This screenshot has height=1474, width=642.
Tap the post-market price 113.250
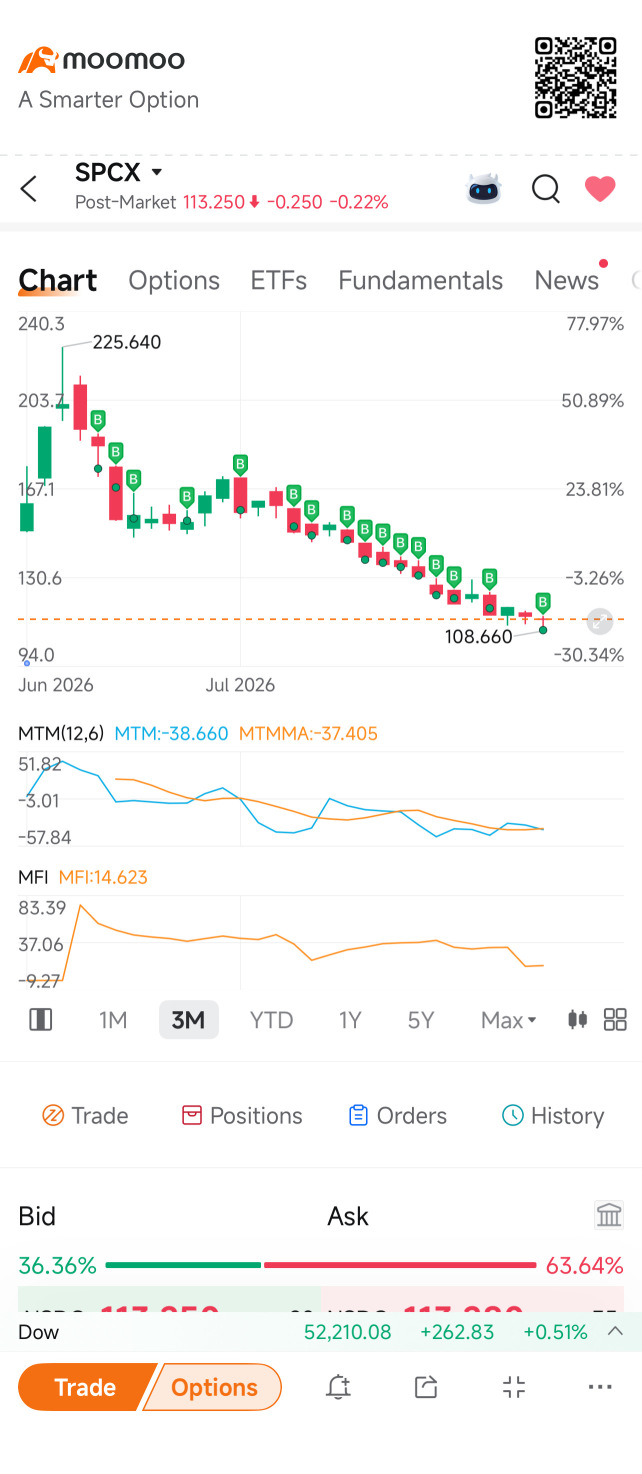click(x=214, y=202)
